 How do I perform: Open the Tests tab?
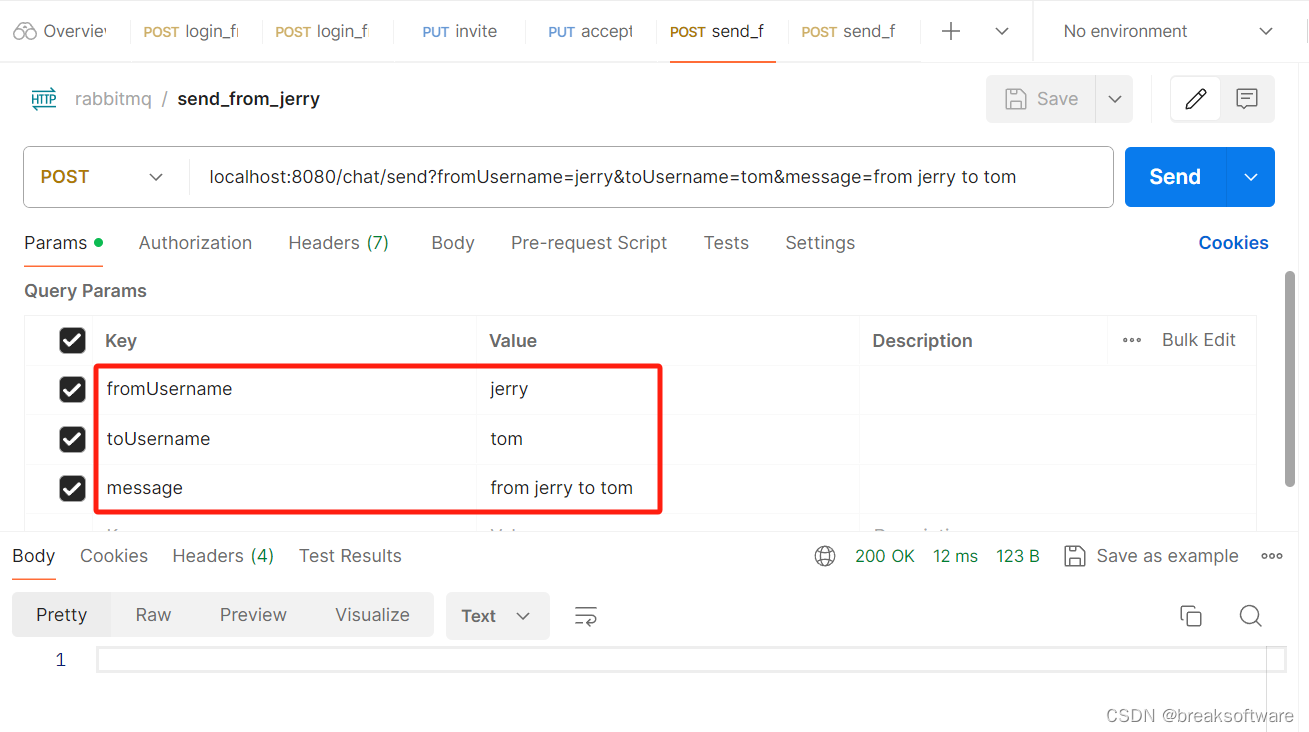click(x=726, y=243)
